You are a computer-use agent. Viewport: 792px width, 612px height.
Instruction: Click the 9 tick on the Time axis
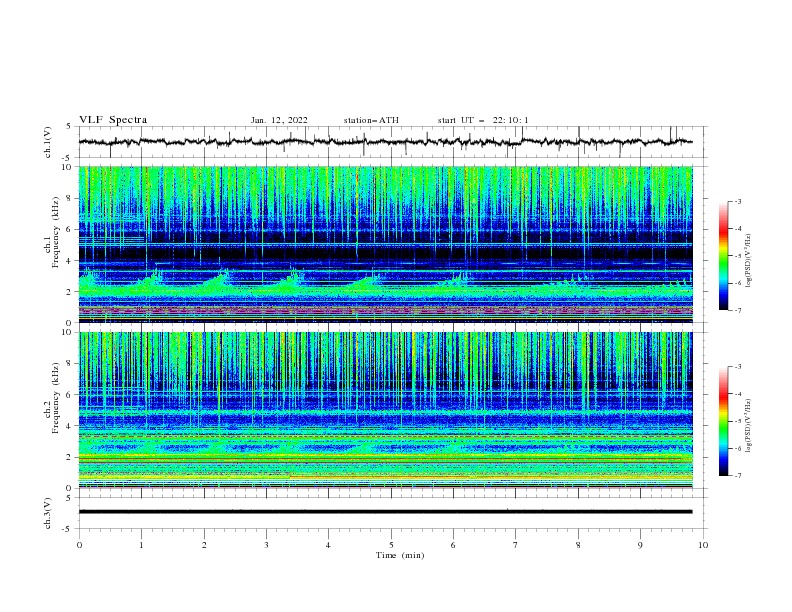(640, 545)
